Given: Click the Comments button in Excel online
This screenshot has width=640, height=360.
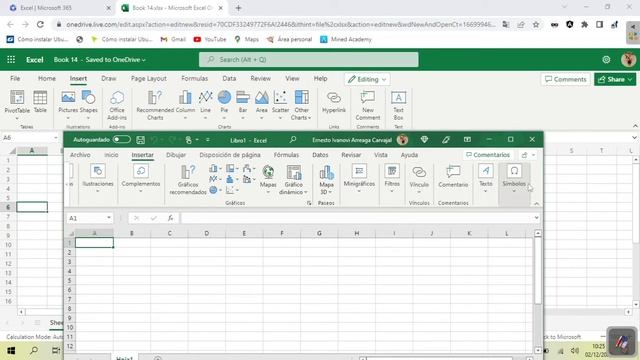Looking at the screenshot, I should click(x=565, y=79).
